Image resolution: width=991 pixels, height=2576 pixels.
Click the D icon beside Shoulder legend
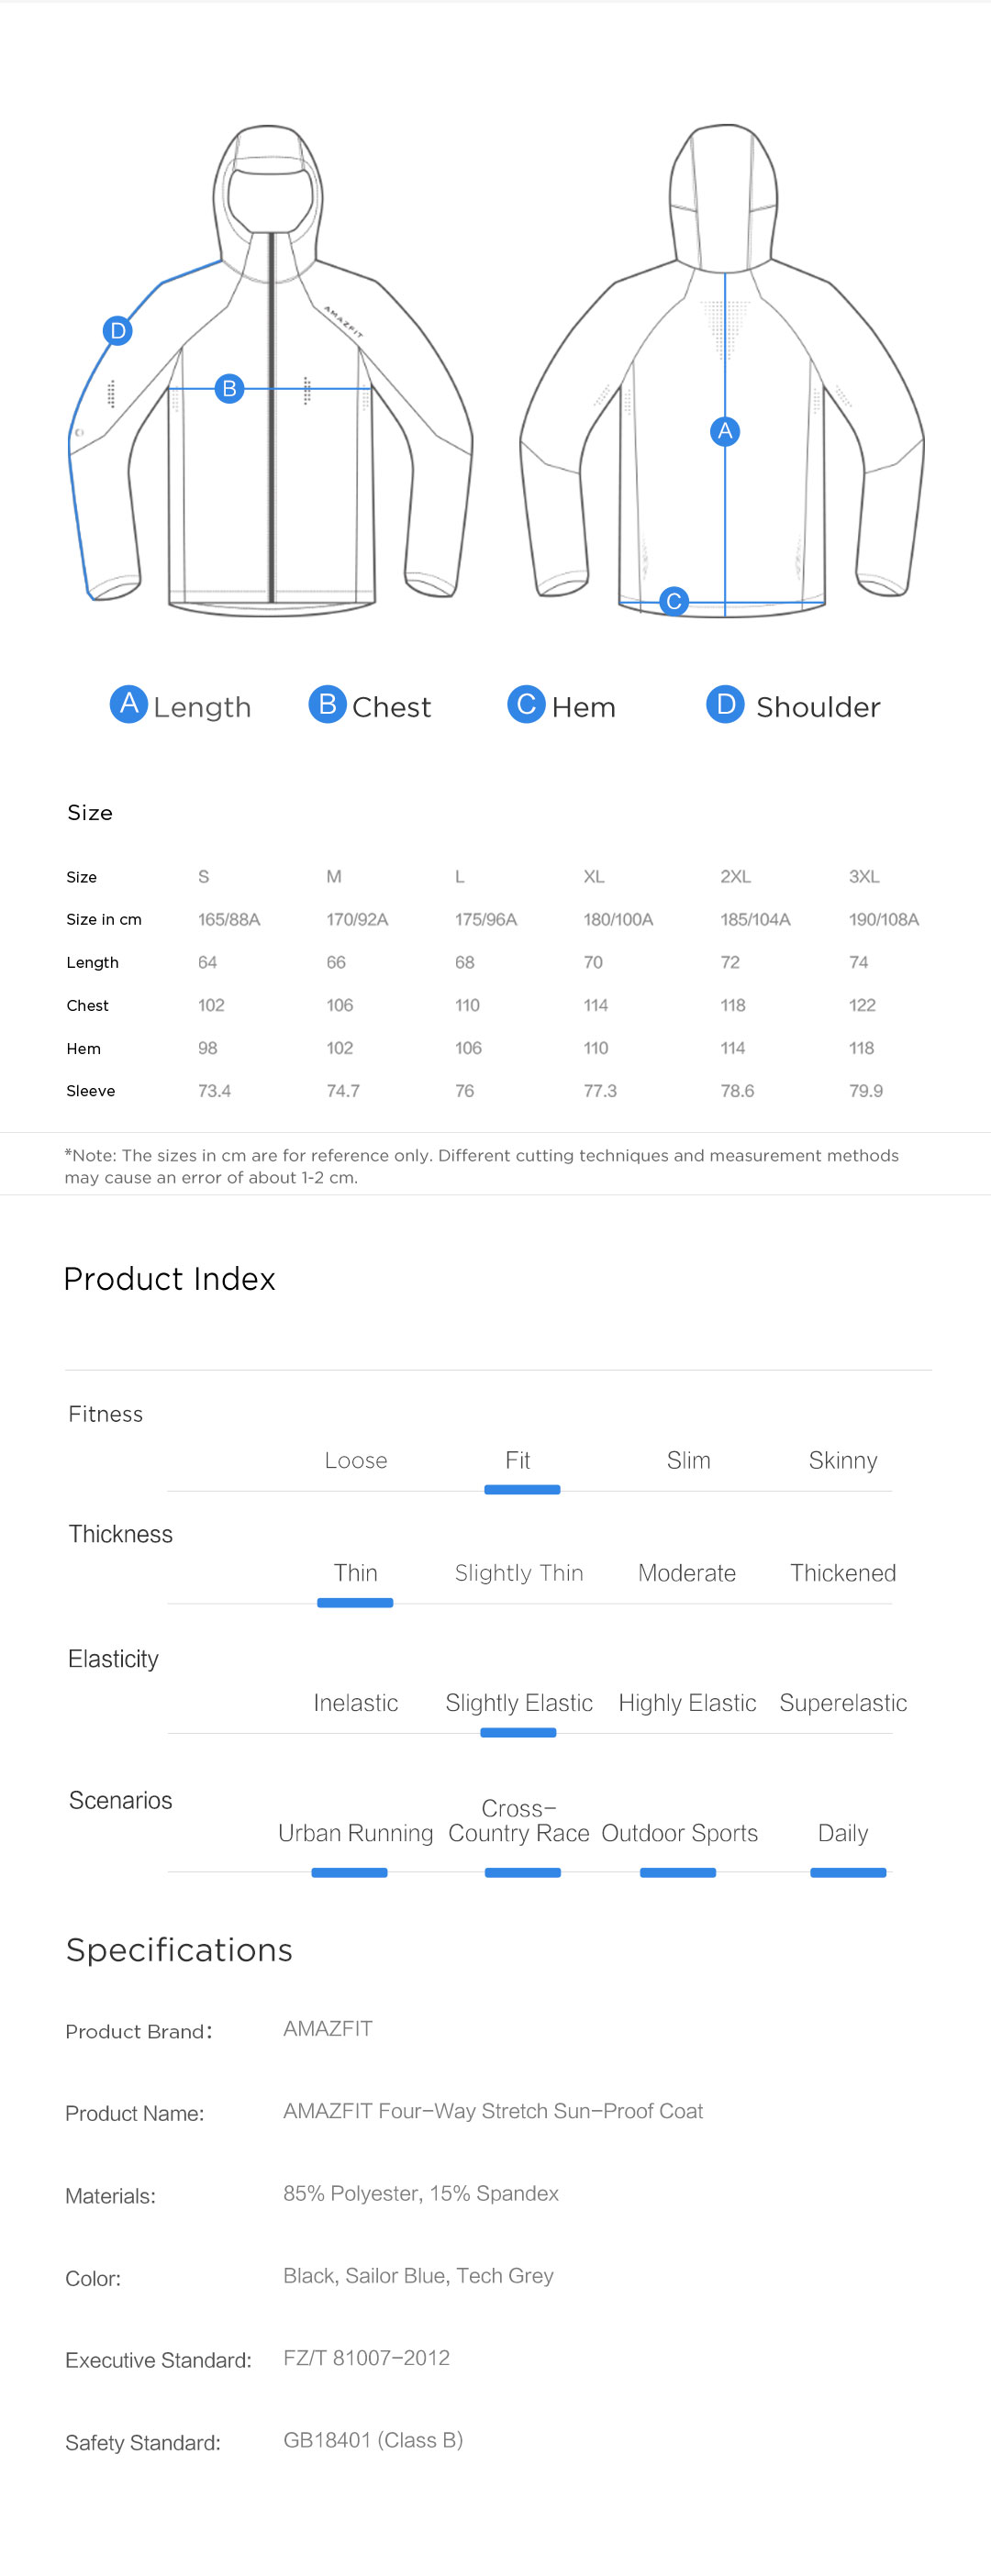point(725,704)
